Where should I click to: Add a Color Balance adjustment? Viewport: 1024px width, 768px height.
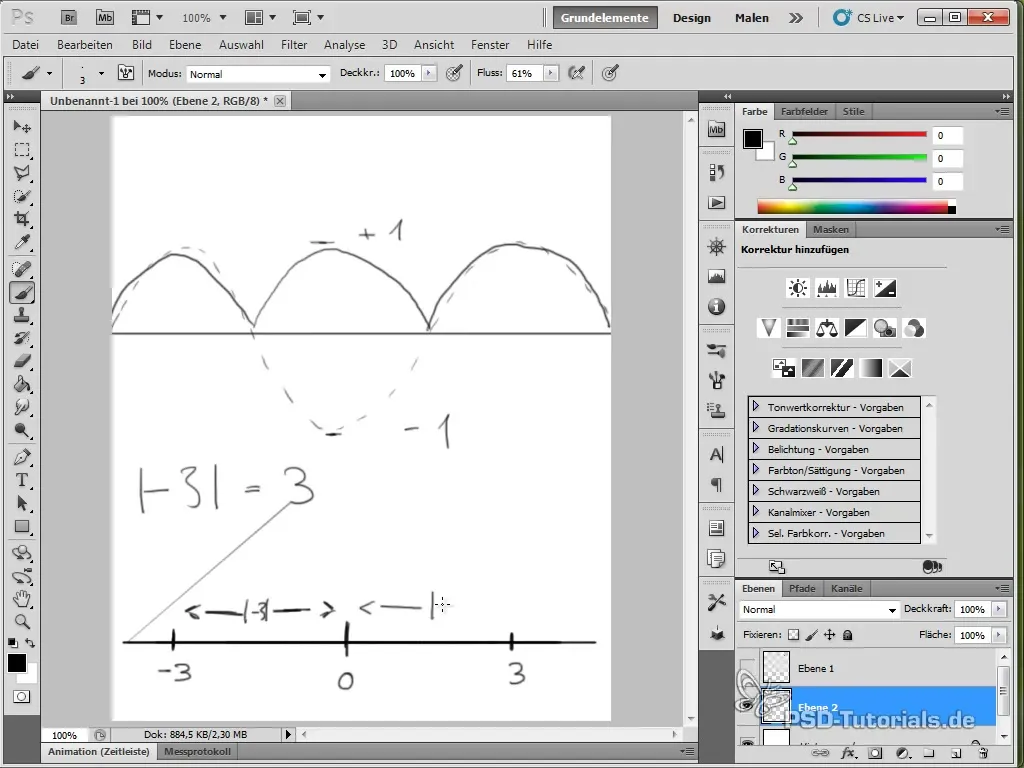tap(827, 328)
